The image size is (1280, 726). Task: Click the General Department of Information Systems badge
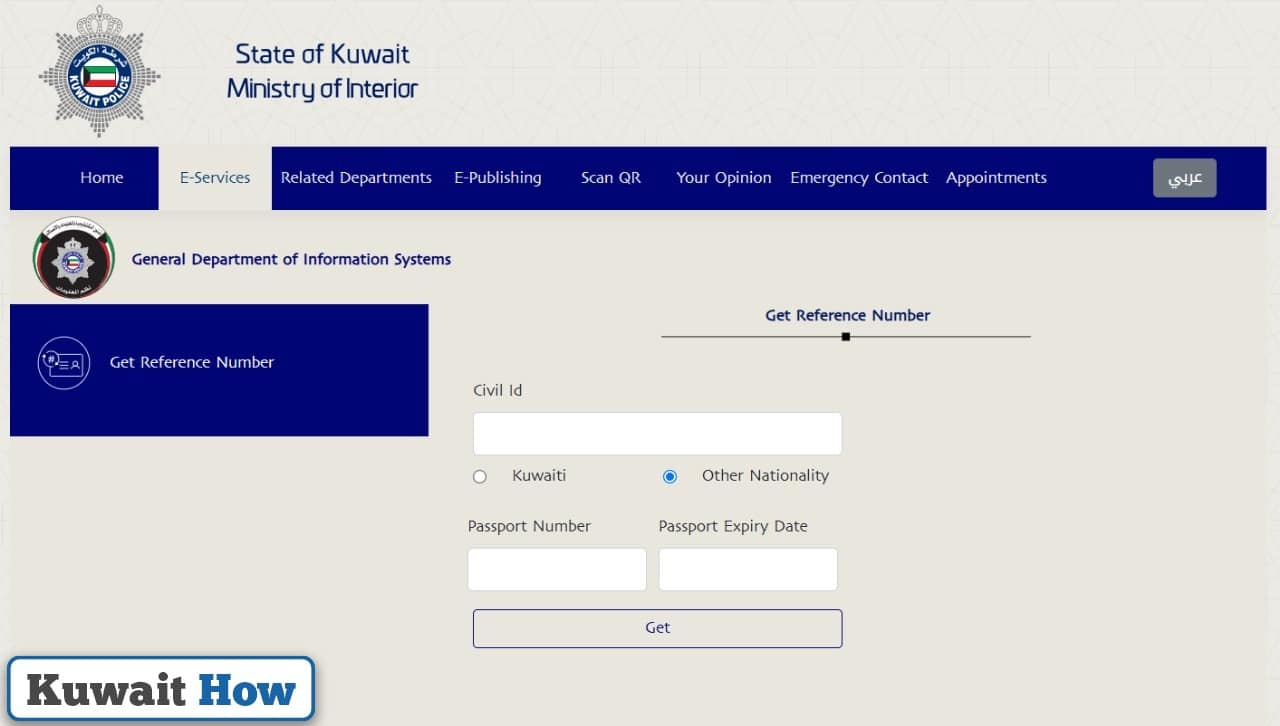point(72,257)
